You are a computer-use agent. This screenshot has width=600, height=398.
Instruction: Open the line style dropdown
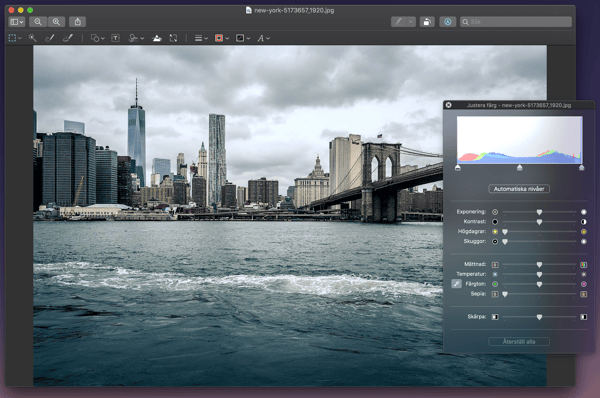coord(201,38)
